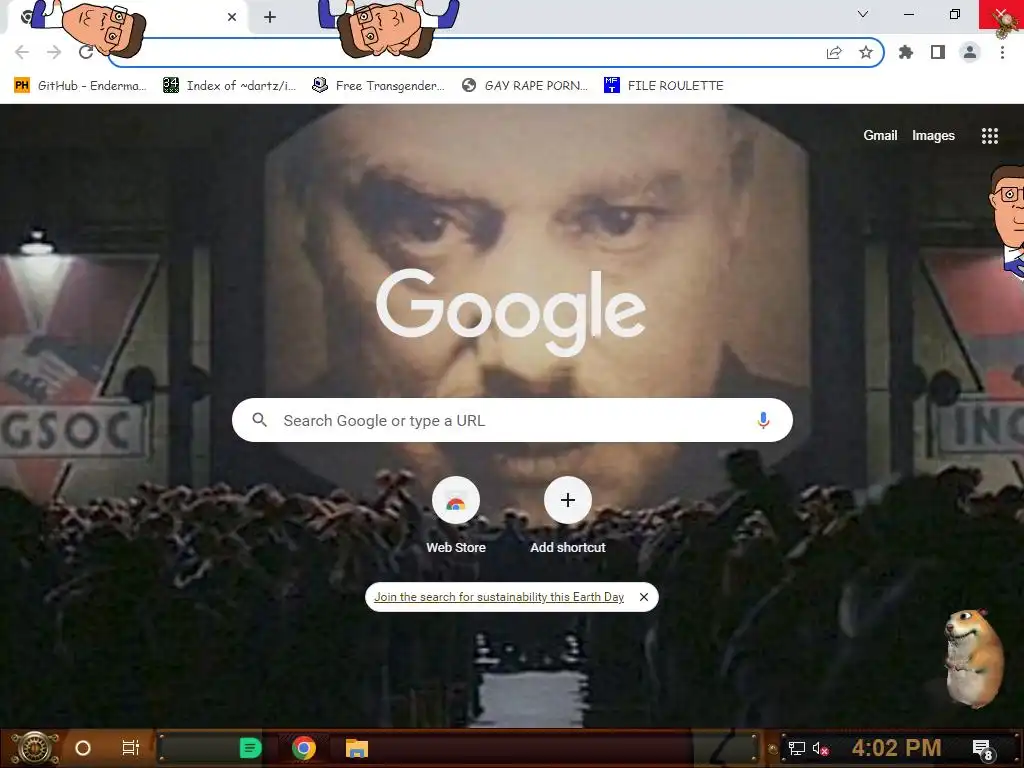Toggle the side panel icon

[x=938, y=52]
